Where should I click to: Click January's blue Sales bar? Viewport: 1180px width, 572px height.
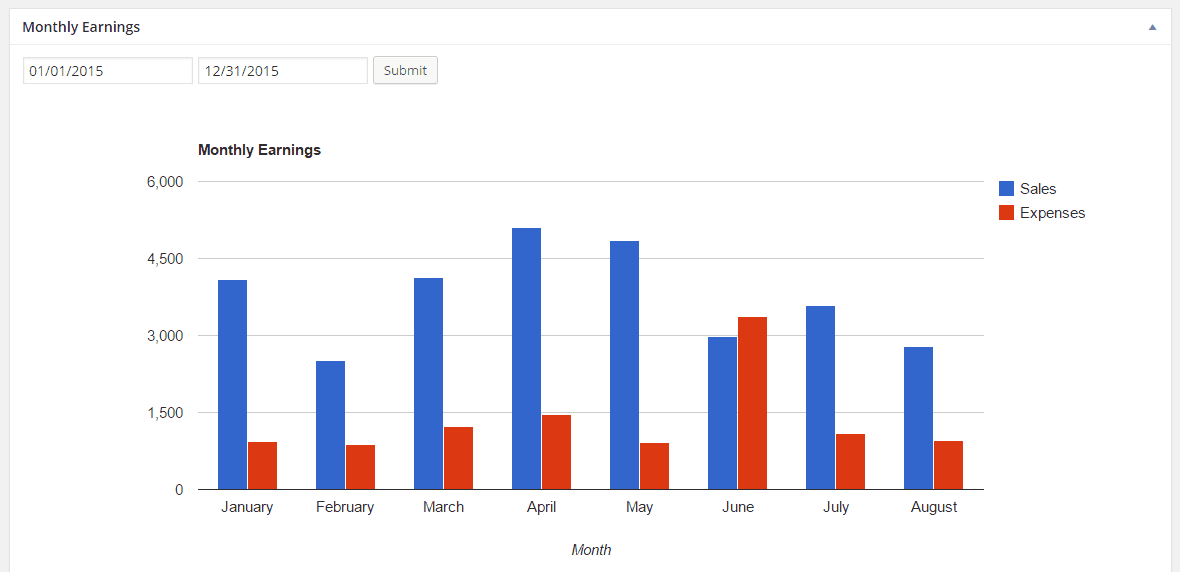coord(232,385)
